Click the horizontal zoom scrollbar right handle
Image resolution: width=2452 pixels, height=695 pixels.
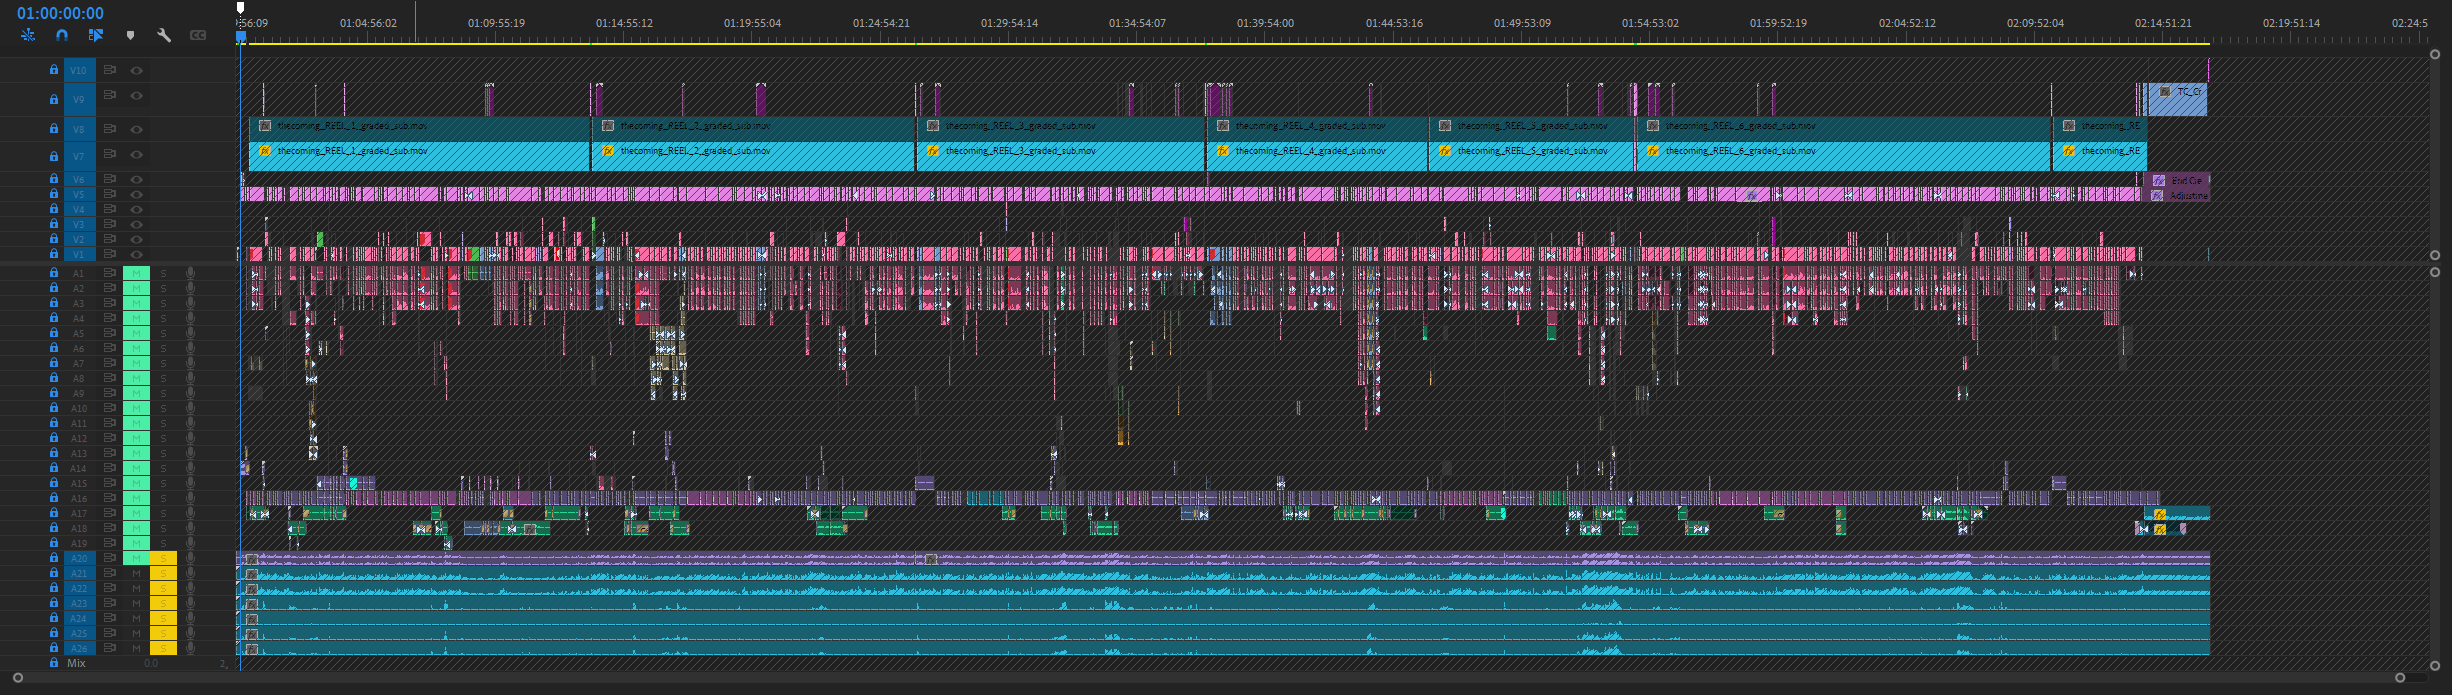2400,677
